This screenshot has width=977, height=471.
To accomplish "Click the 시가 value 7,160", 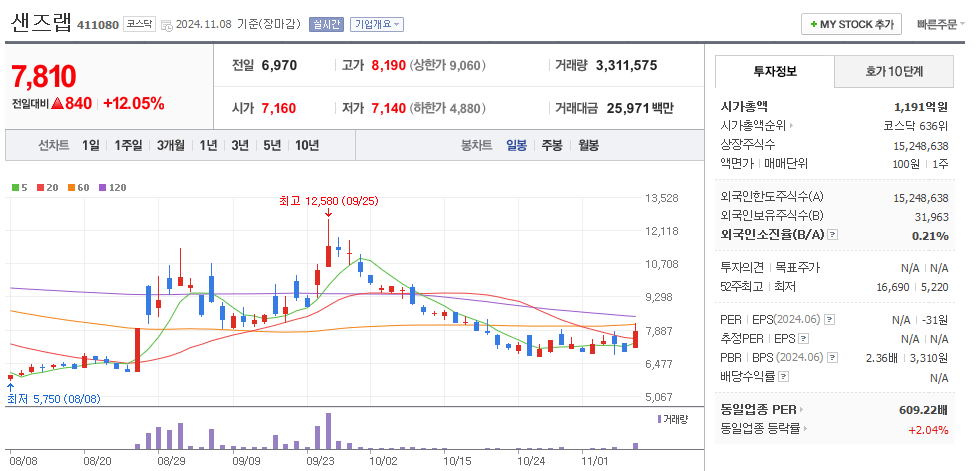I will pos(279,108).
